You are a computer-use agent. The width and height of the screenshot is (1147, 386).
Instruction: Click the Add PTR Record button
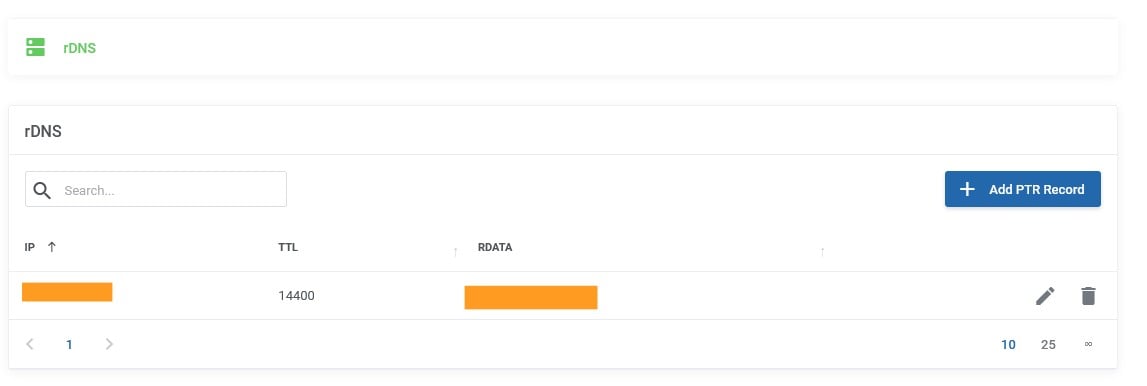click(1023, 189)
